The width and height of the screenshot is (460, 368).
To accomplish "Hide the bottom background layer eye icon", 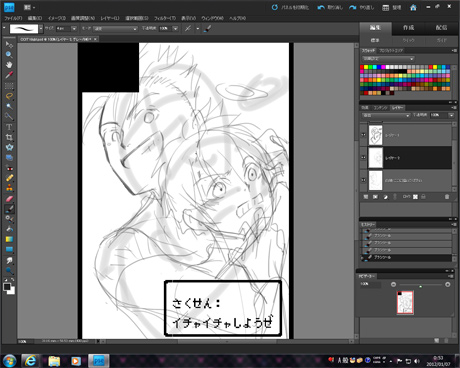I will (363, 180).
